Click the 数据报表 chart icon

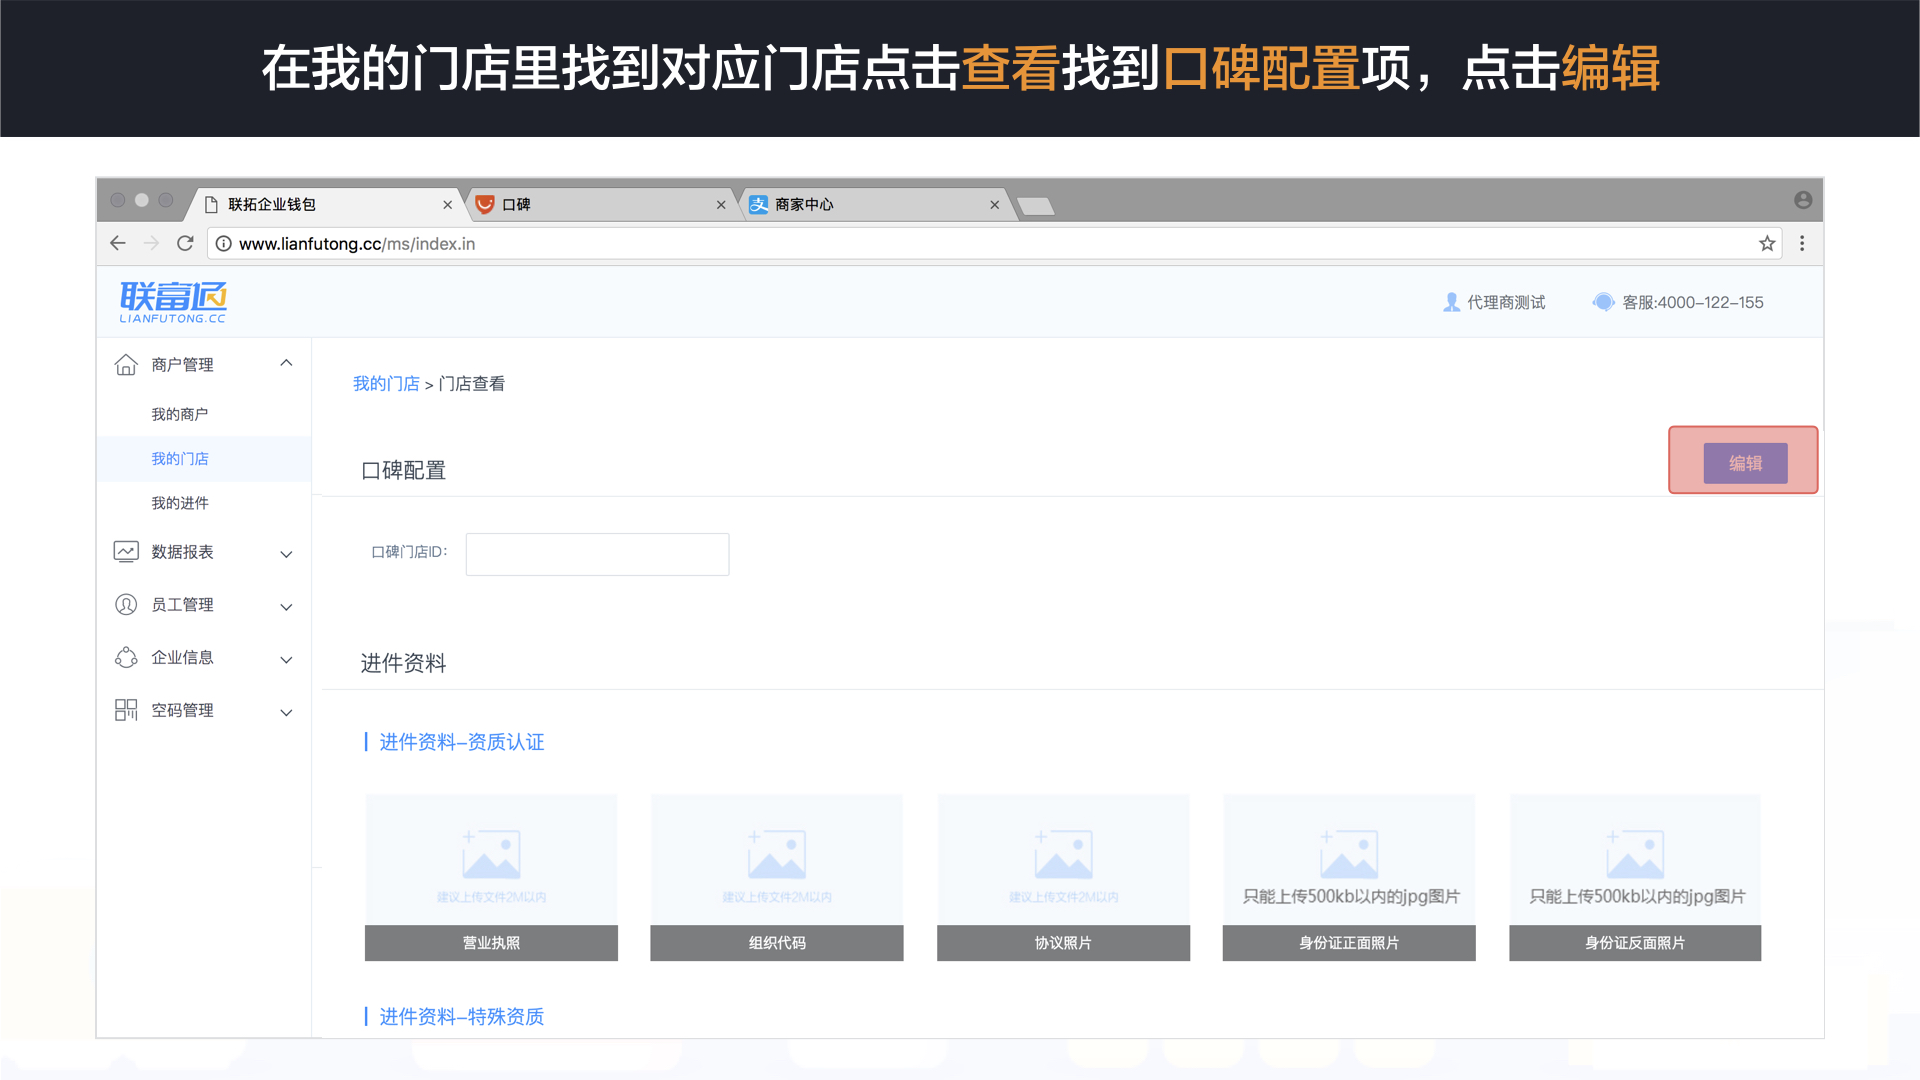click(126, 552)
